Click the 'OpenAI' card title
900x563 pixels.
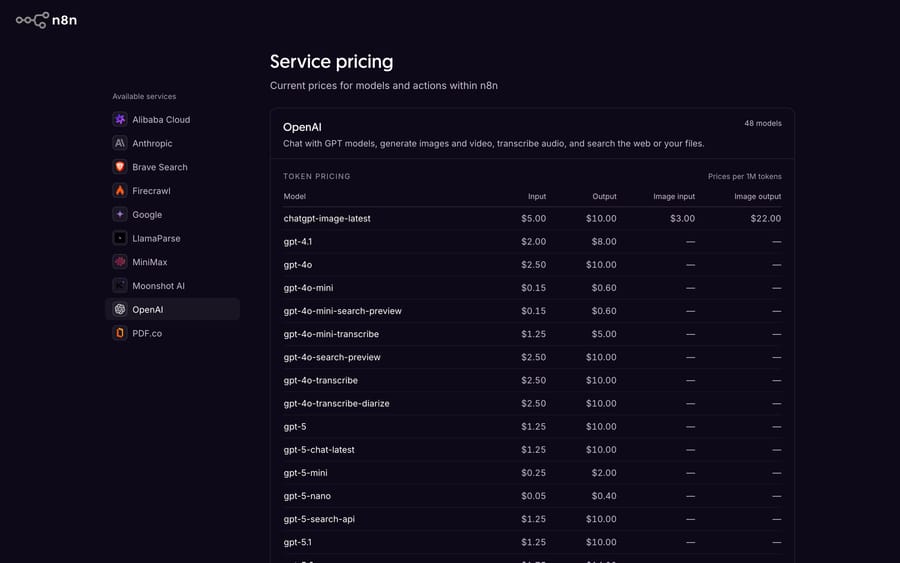(x=302, y=127)
